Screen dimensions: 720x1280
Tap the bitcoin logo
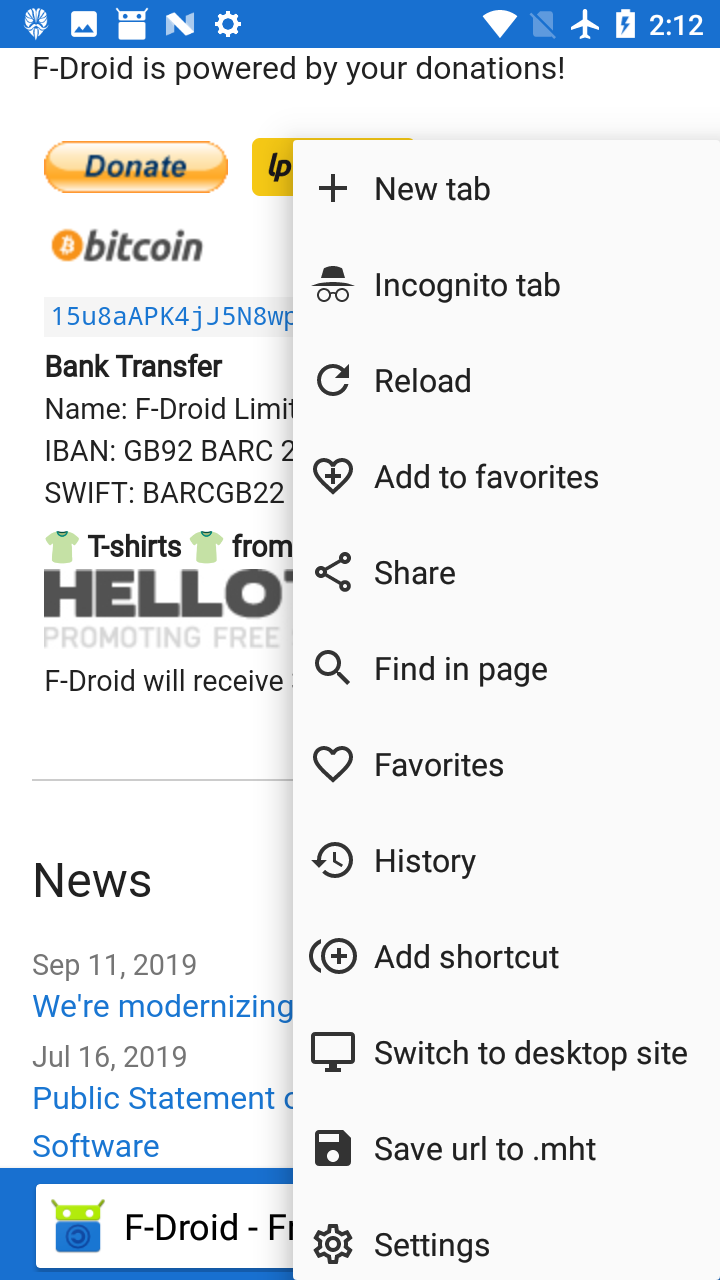tap(127, 246)
